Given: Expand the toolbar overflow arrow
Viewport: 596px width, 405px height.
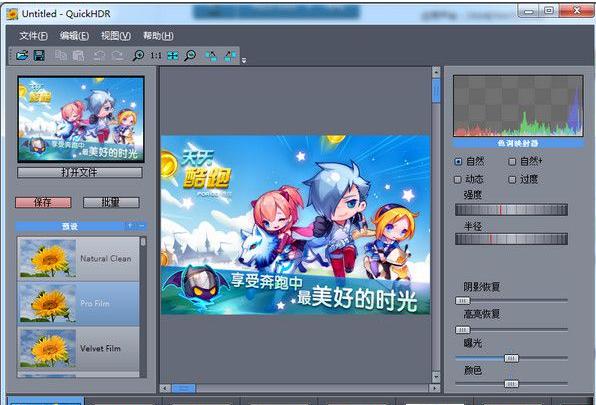Looking at the screenshot, I should (x=244, y=60).
